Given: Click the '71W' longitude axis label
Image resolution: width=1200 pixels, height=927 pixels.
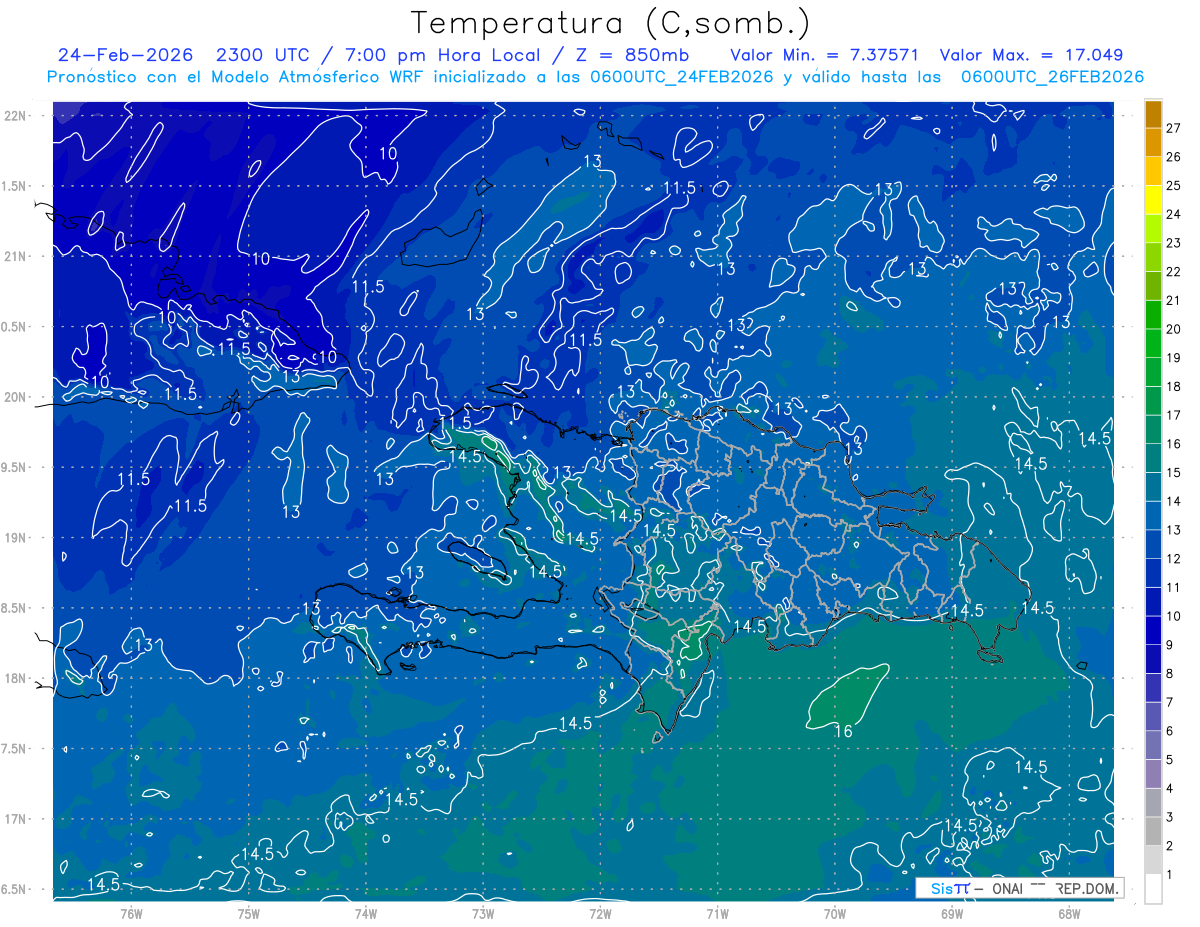Looking at the screenshot, I should pyautogui.click(x=717, y=913).
